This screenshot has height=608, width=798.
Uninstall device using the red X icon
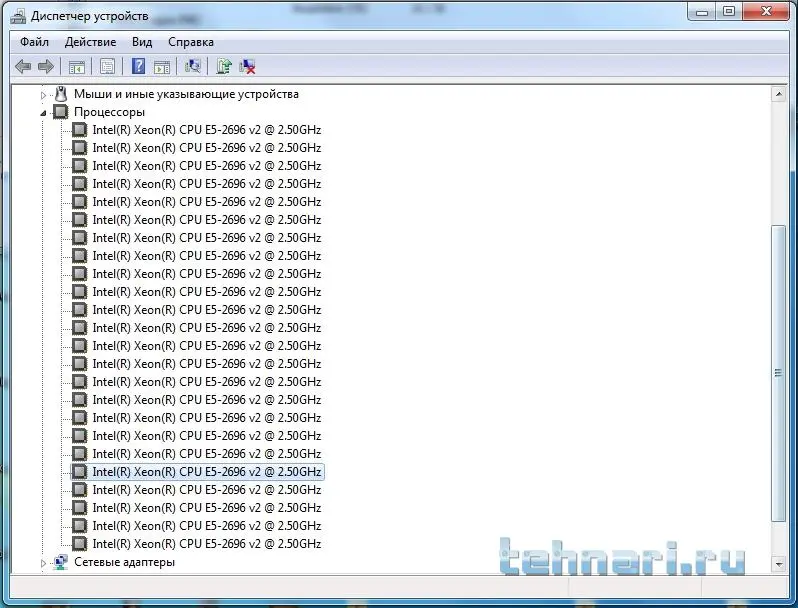click(247, 67)
